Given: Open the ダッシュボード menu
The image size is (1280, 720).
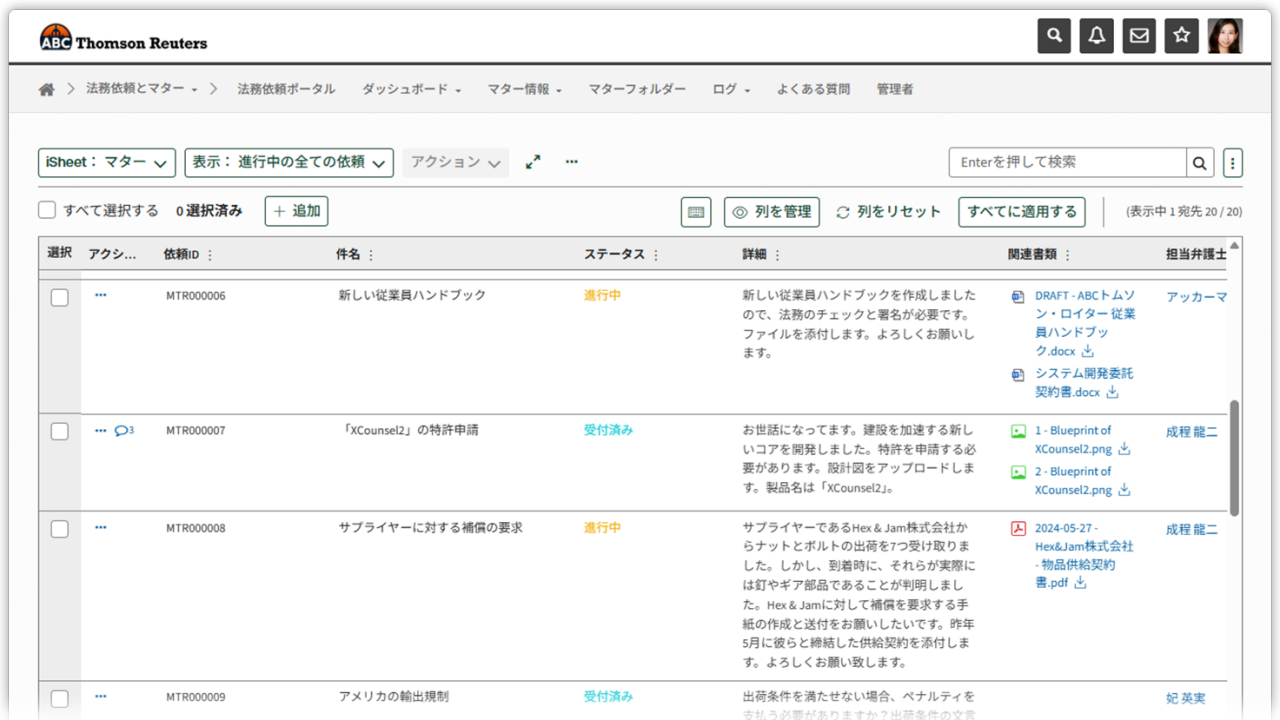Looking at the screenshot, I should pos(411,89).
